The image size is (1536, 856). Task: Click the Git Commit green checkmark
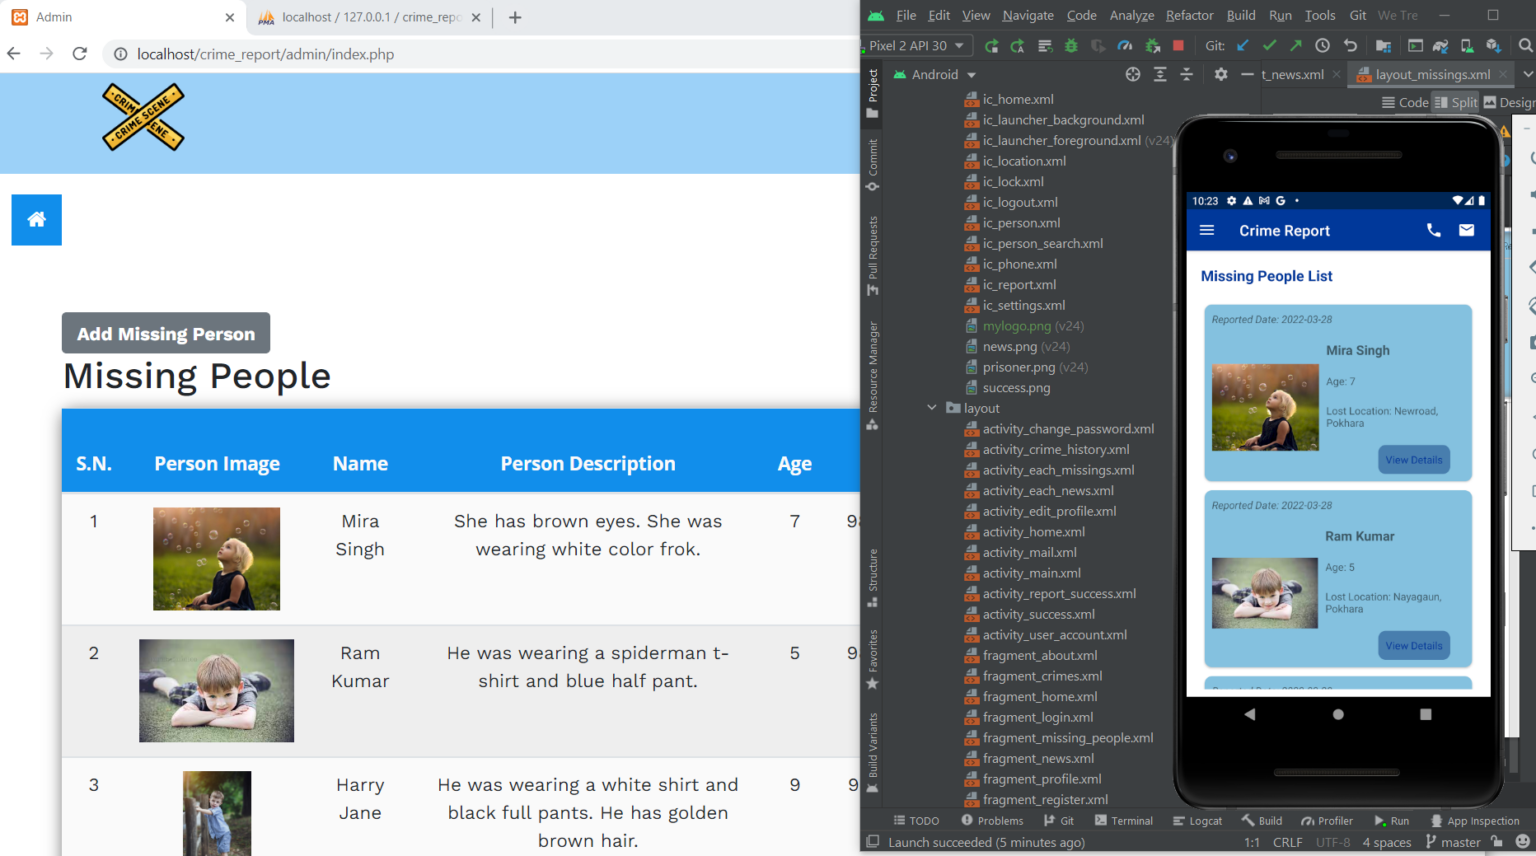click(1269, 46)
